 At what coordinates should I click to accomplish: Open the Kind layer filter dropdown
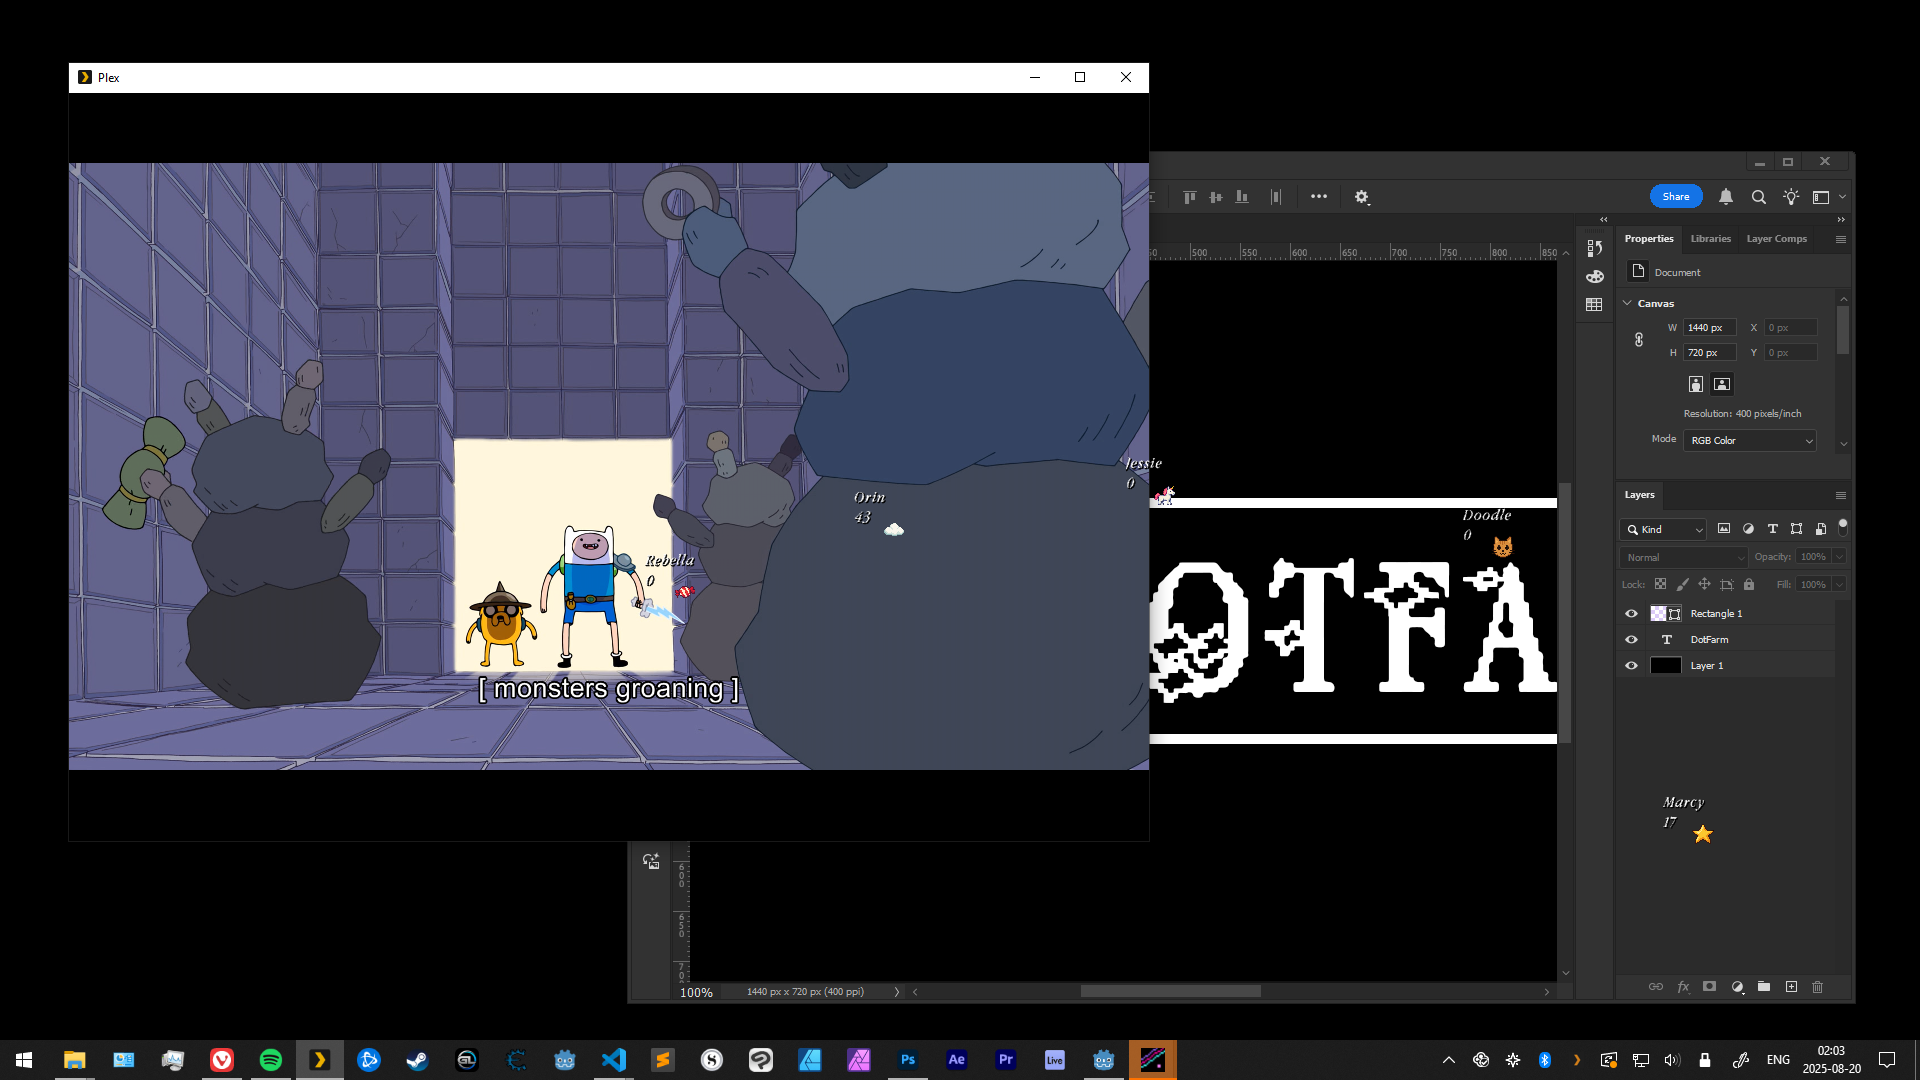coord(1663,530)
